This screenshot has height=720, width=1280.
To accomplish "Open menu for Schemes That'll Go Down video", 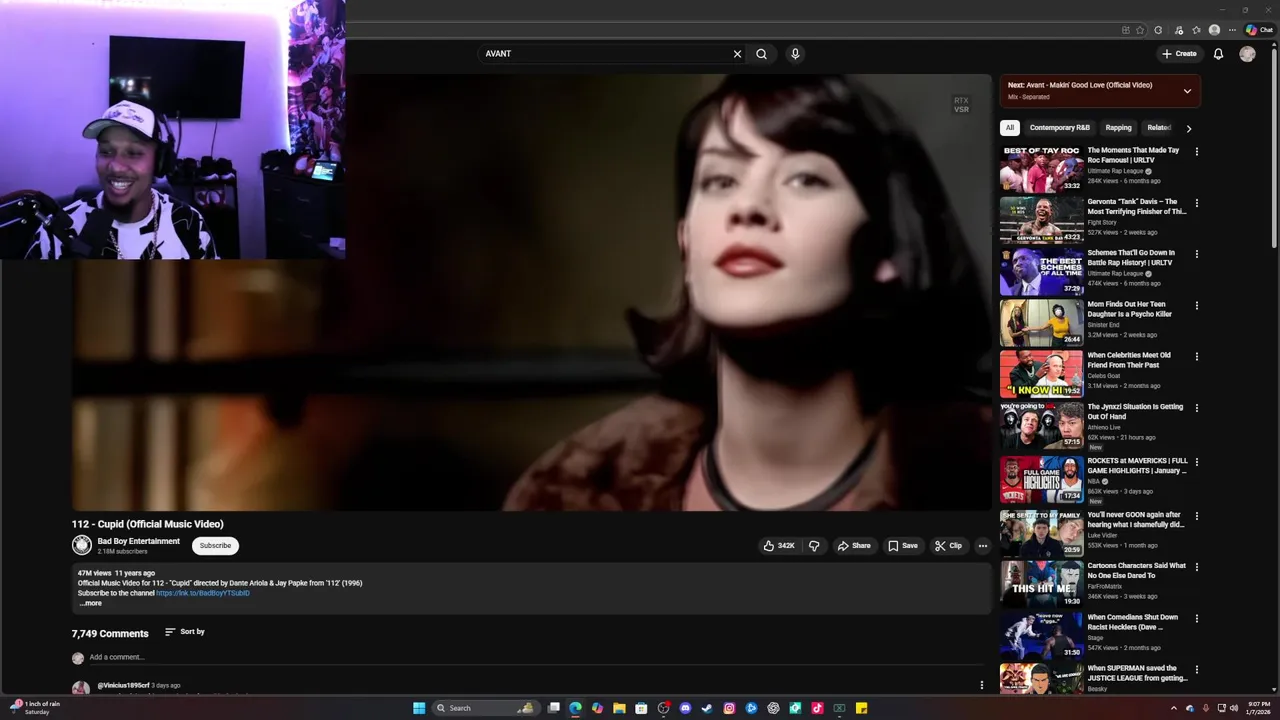I will click(x=1196, y=254).
